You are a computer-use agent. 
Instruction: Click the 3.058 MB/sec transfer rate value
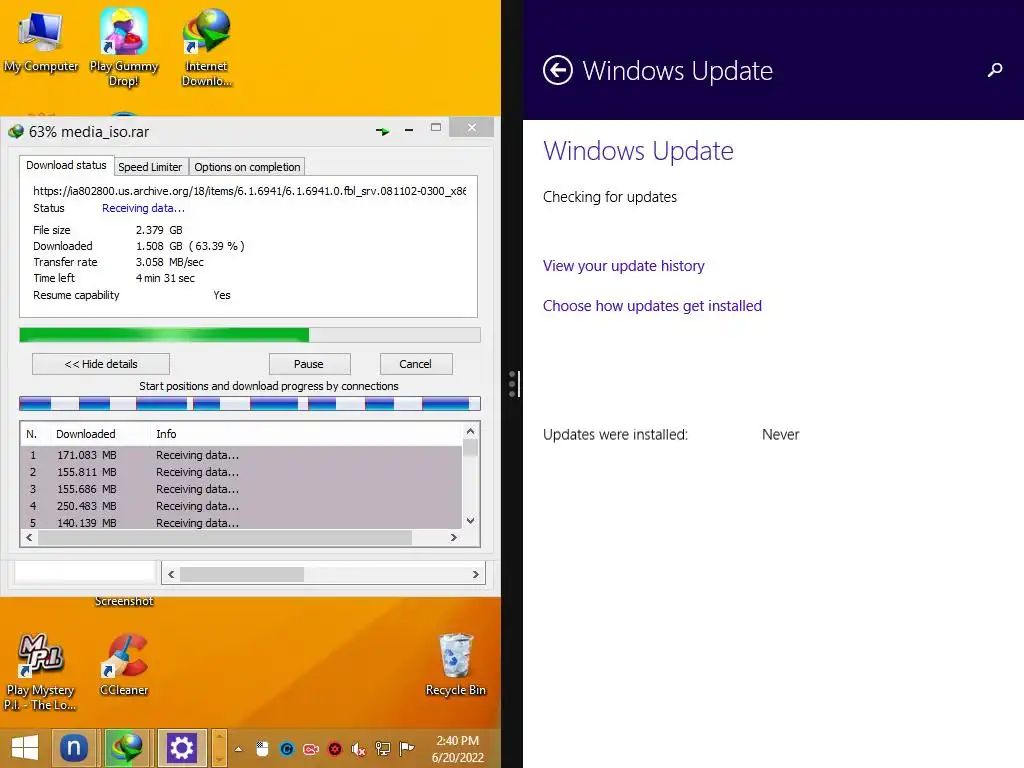[x=170, y=262]
